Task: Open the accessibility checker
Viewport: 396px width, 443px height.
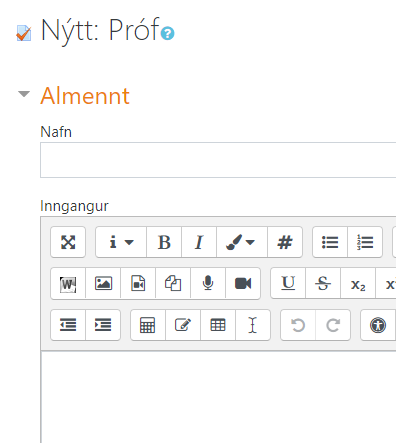Action: tap(378, 325)
